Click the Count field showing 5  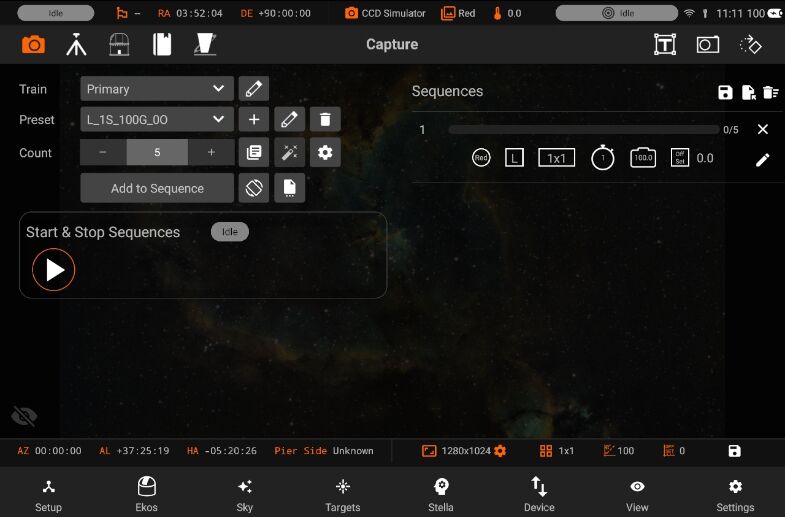click(157, 152)
